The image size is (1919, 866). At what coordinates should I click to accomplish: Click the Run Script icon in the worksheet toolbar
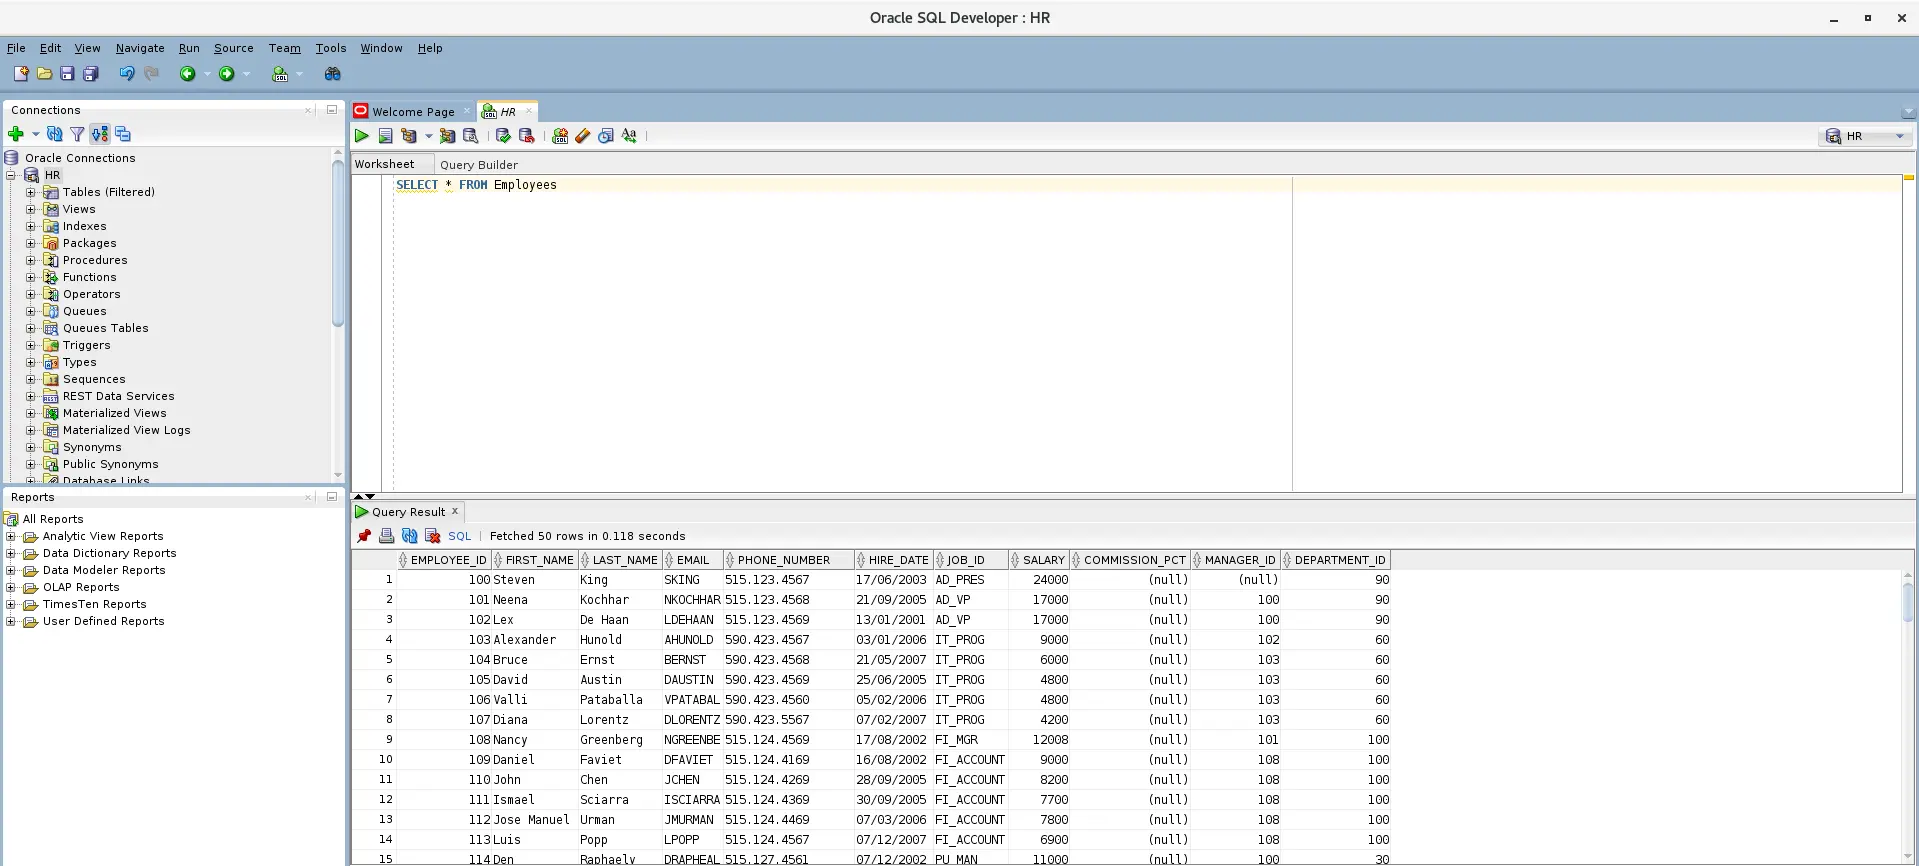385,136
